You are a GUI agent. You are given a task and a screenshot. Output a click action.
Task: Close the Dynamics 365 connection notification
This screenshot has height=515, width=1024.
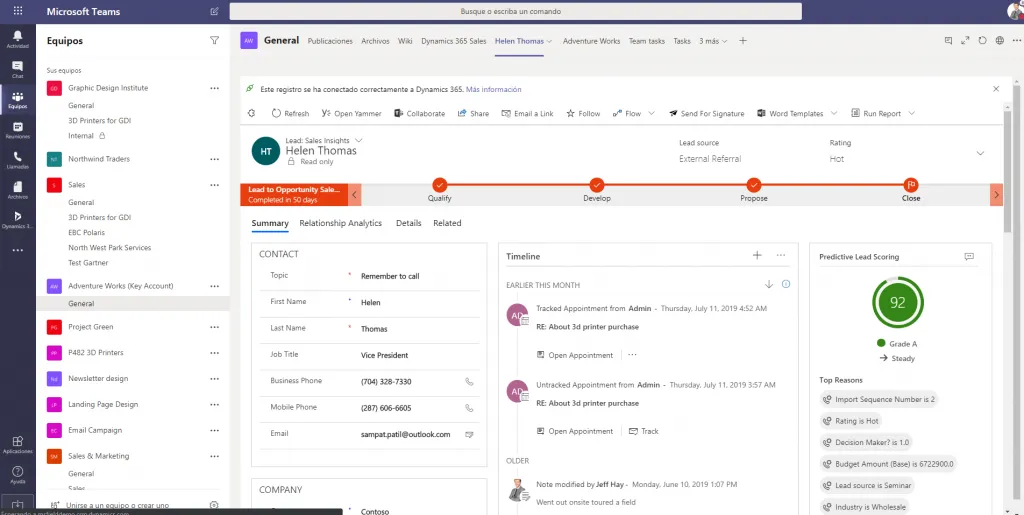996,89
